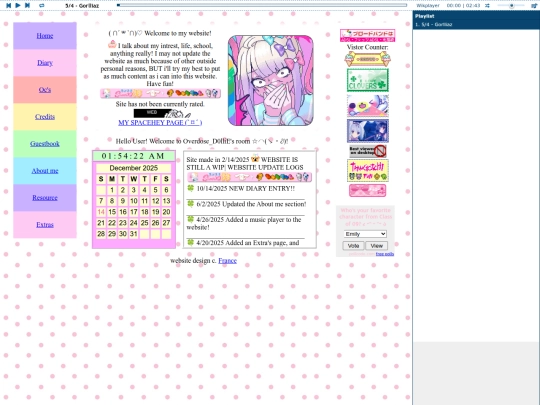
Task: Select day 1 in the calendar
Action: coord(112,190)
